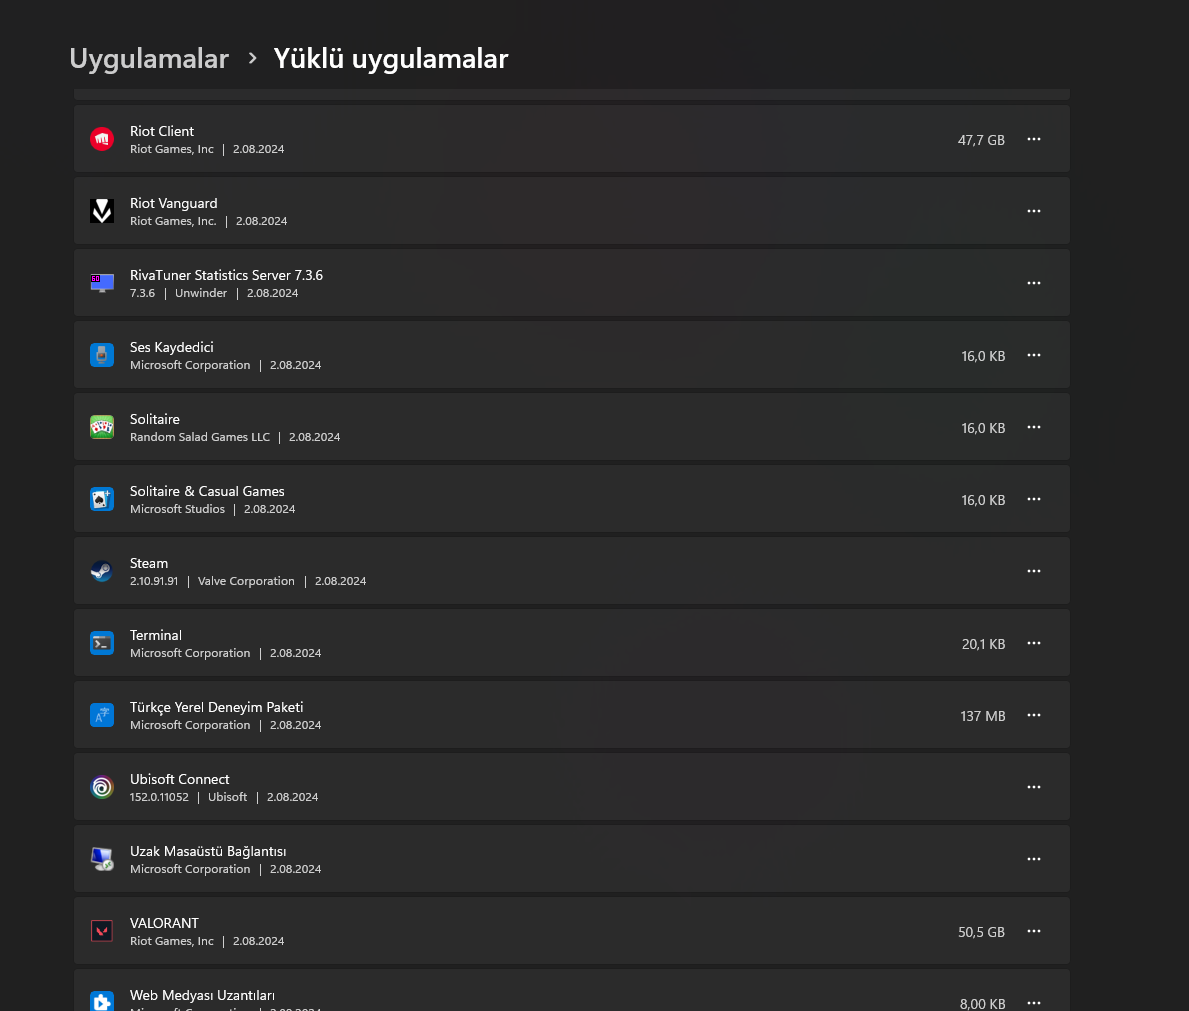The image size is (1189, 1011).
Task: Open more options for Ubisoft Connect
Action: (1034, 787)
